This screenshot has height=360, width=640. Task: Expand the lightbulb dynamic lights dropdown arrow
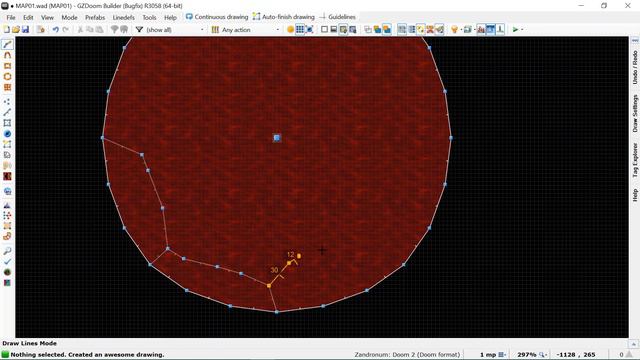coord(461,29)
